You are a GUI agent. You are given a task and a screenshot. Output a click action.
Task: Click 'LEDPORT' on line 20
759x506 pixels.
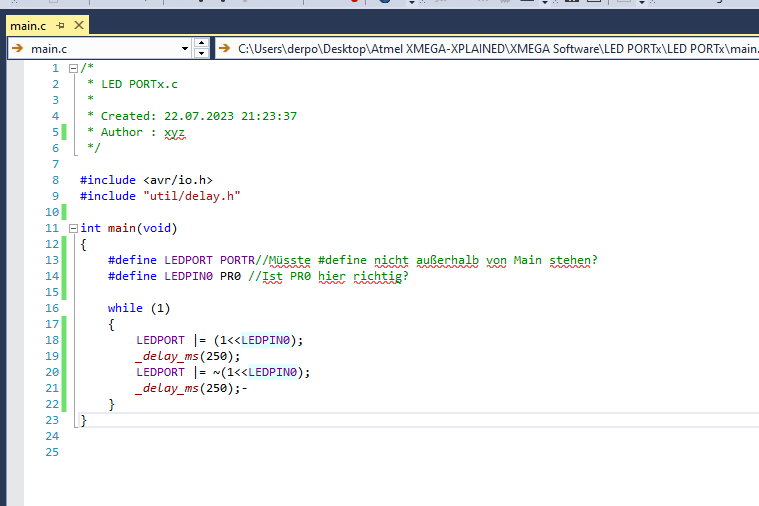160,372
